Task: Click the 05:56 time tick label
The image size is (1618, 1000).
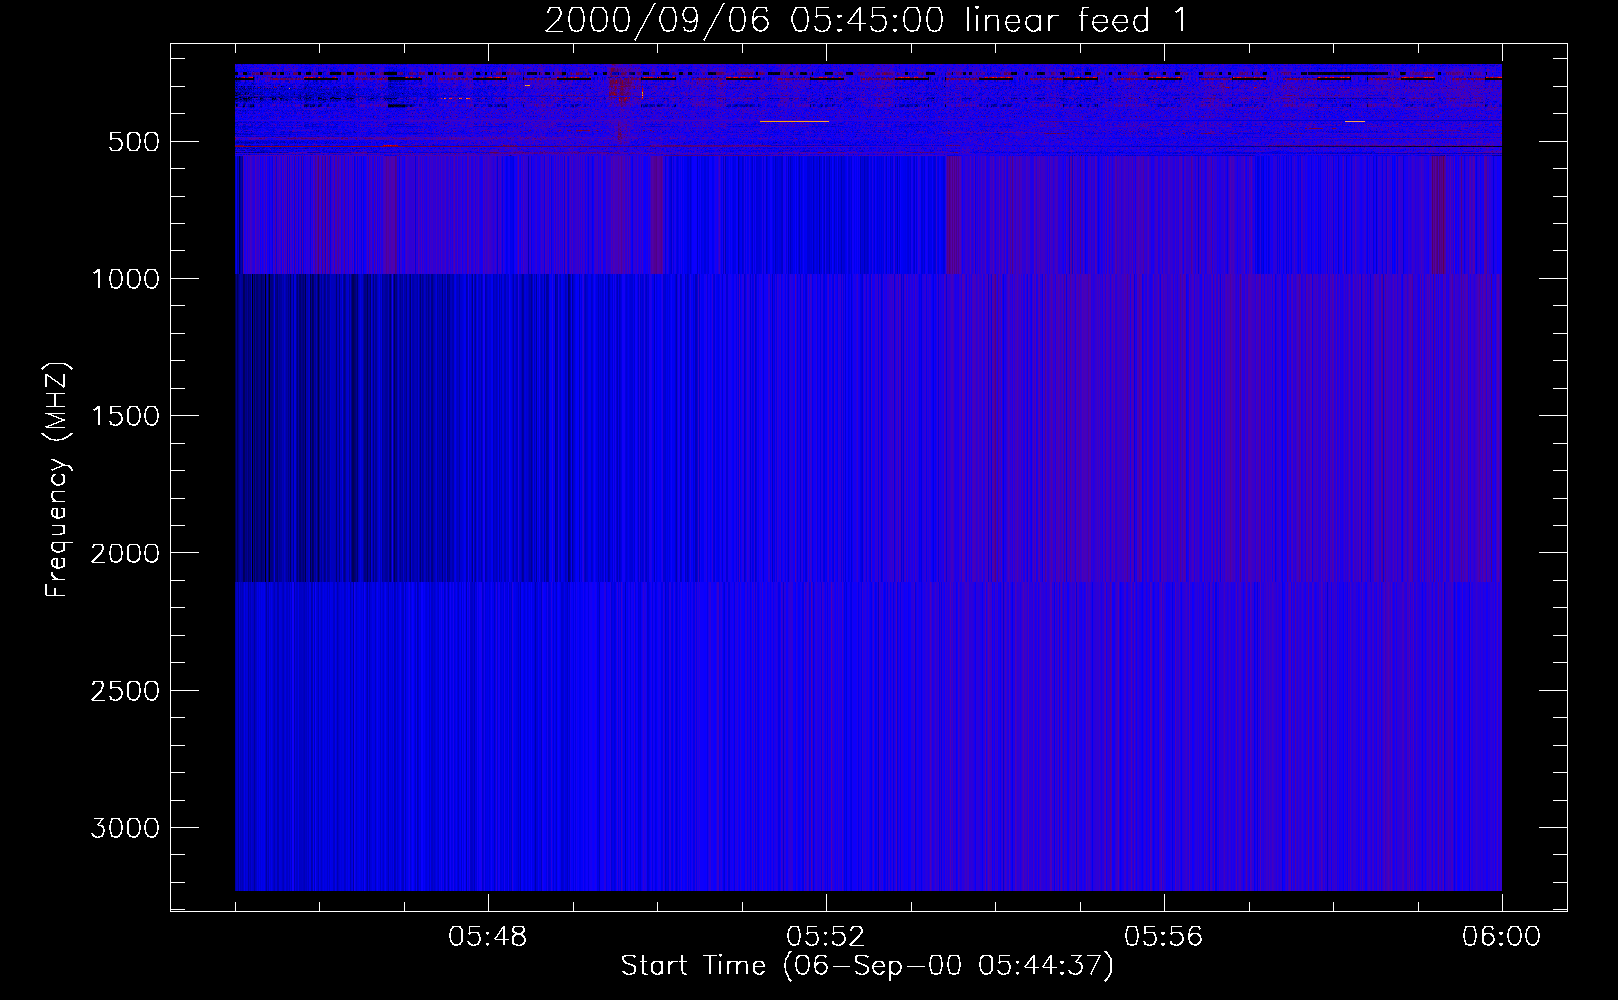Action: pyautogui.click(x=1164, y=937)
